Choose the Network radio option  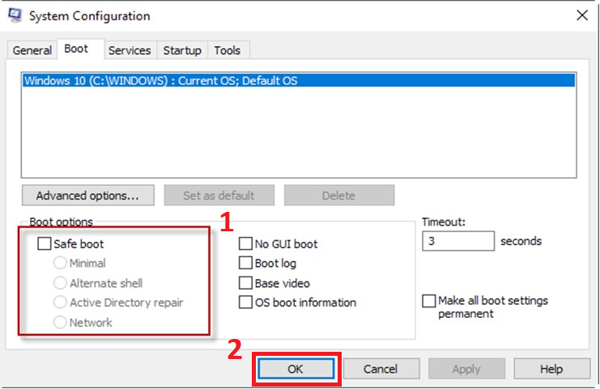(60, 322)
